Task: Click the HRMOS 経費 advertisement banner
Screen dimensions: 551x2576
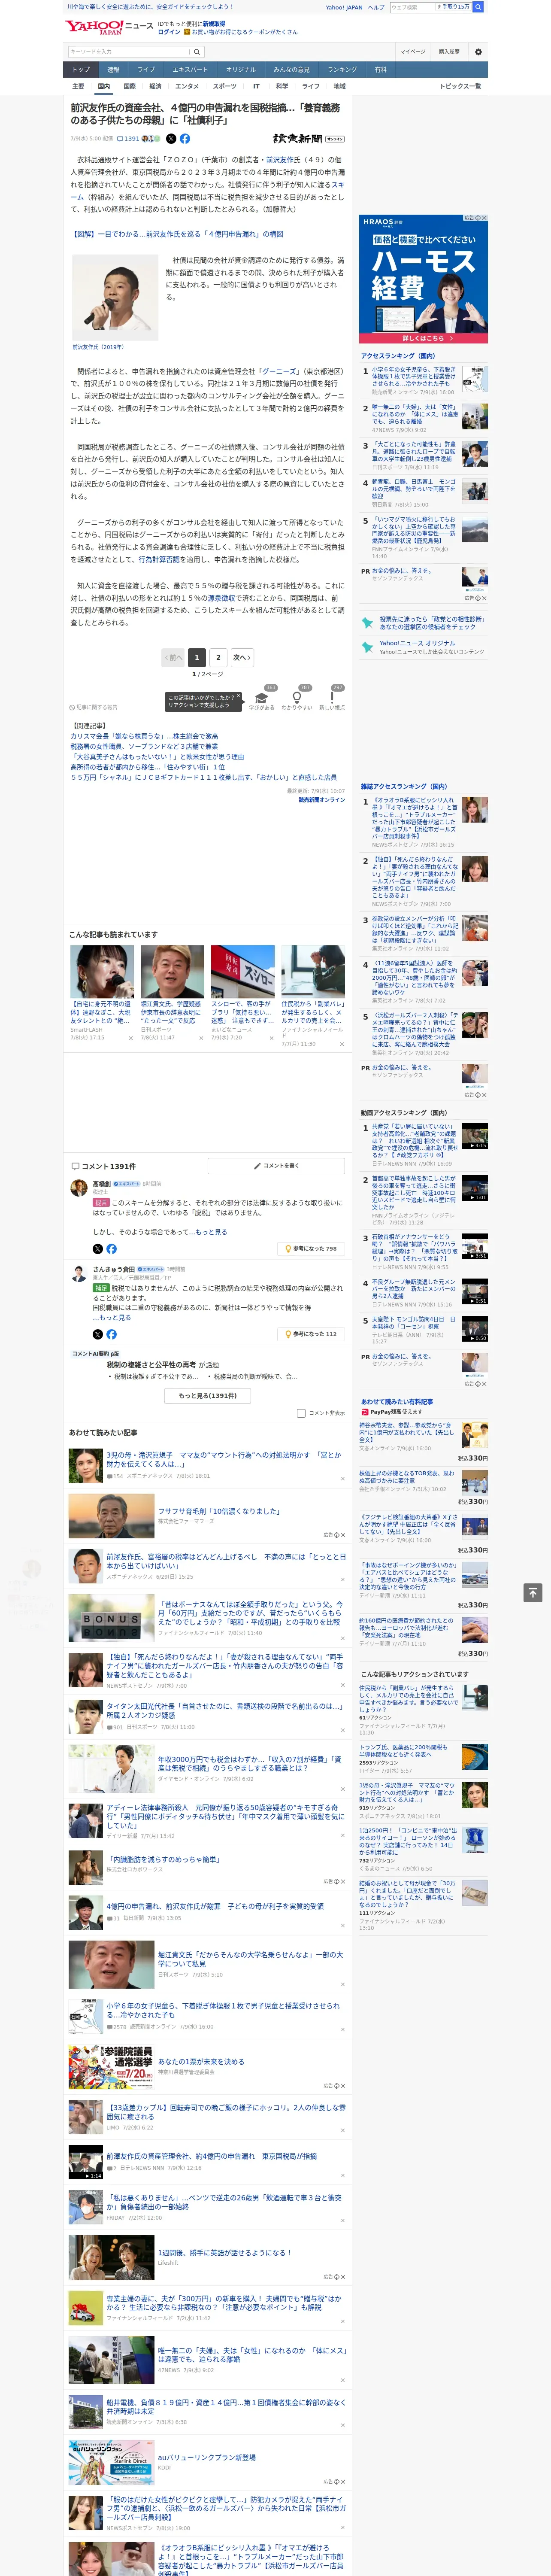Action: tap(423, 278)
